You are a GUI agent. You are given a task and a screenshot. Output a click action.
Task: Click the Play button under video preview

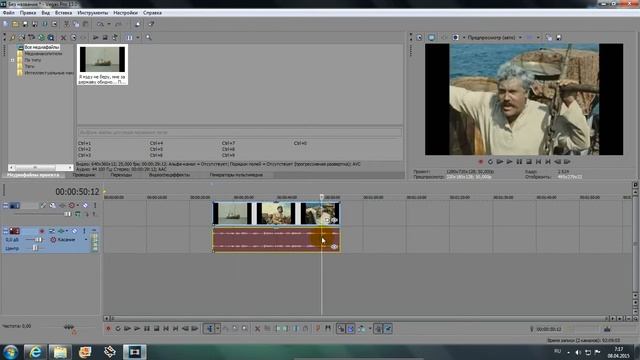click(x=509, y=162)
